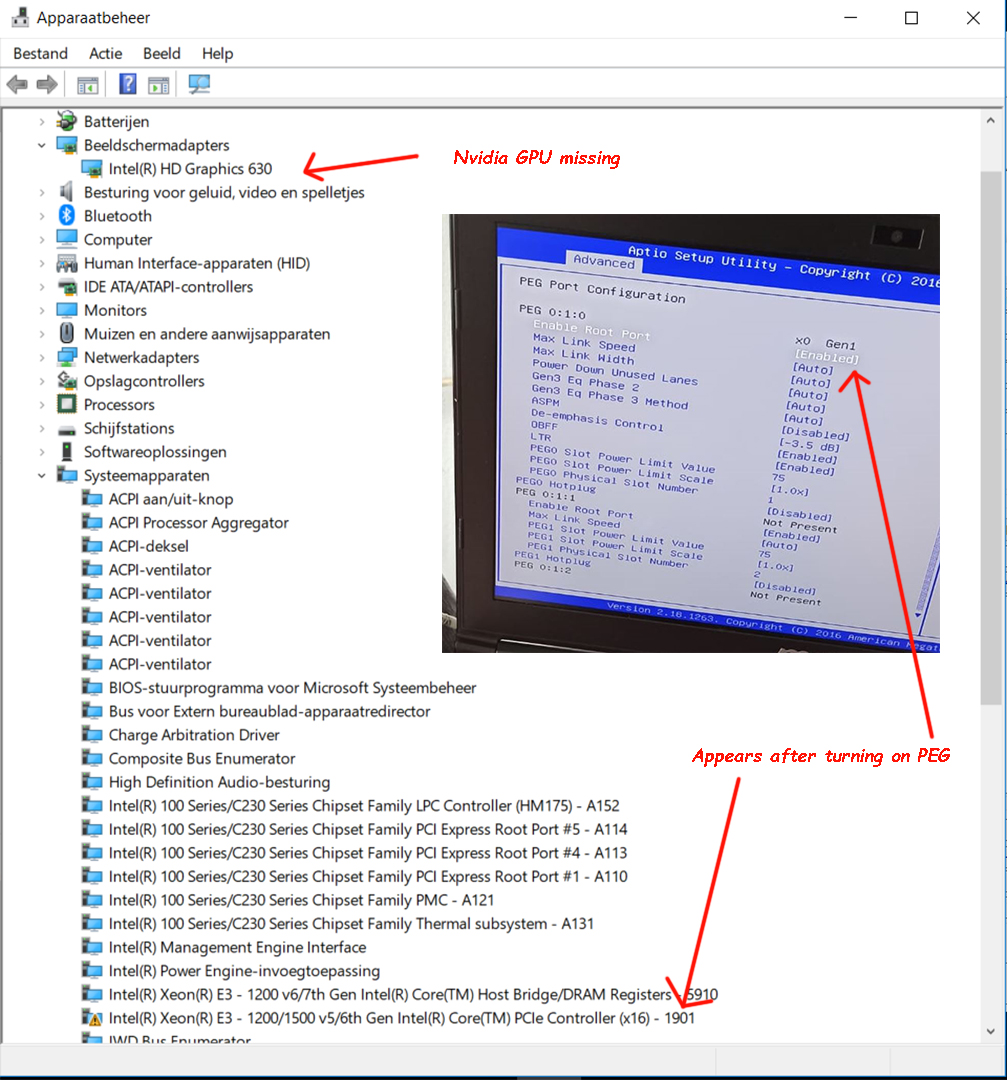
Task: Select Bus voor Extern bureaublad-apparaatredirector
Action: pyautogui.click(x=269, y=712)
